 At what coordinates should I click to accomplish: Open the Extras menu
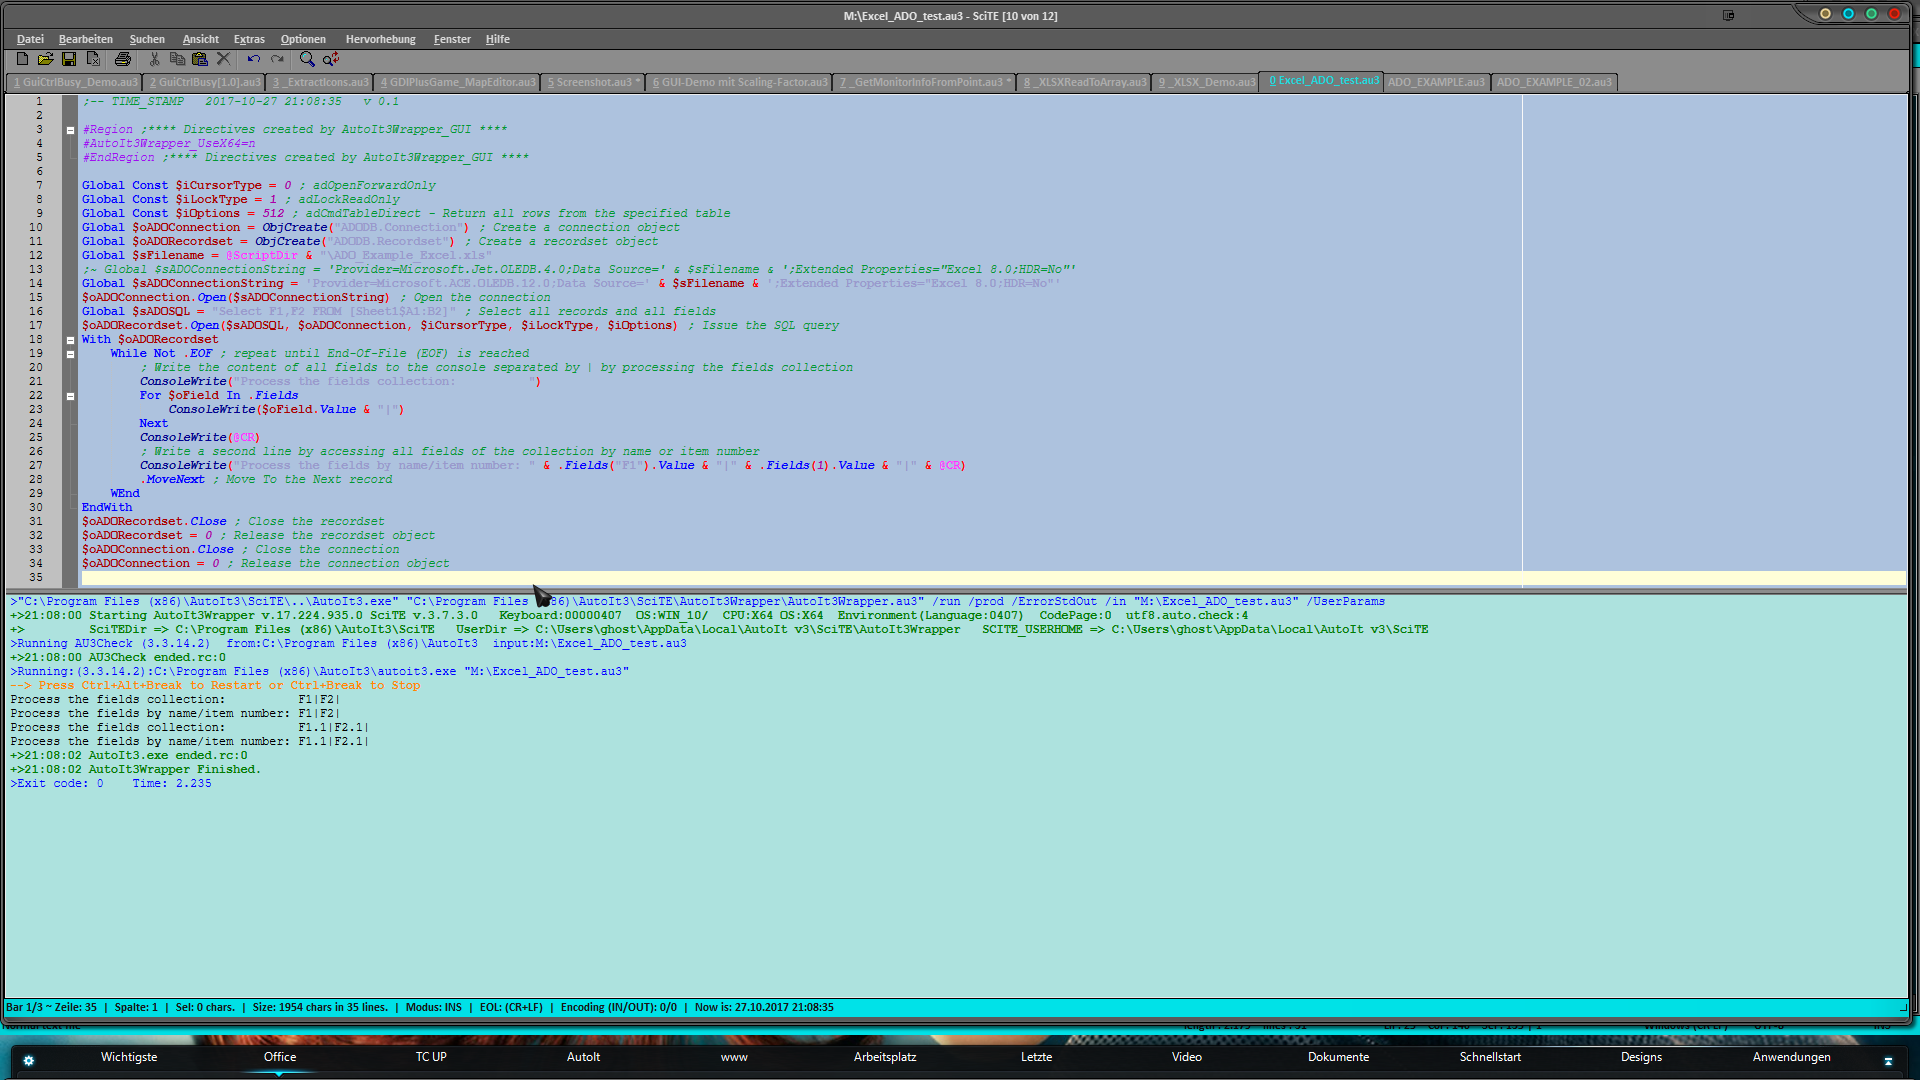249,39
